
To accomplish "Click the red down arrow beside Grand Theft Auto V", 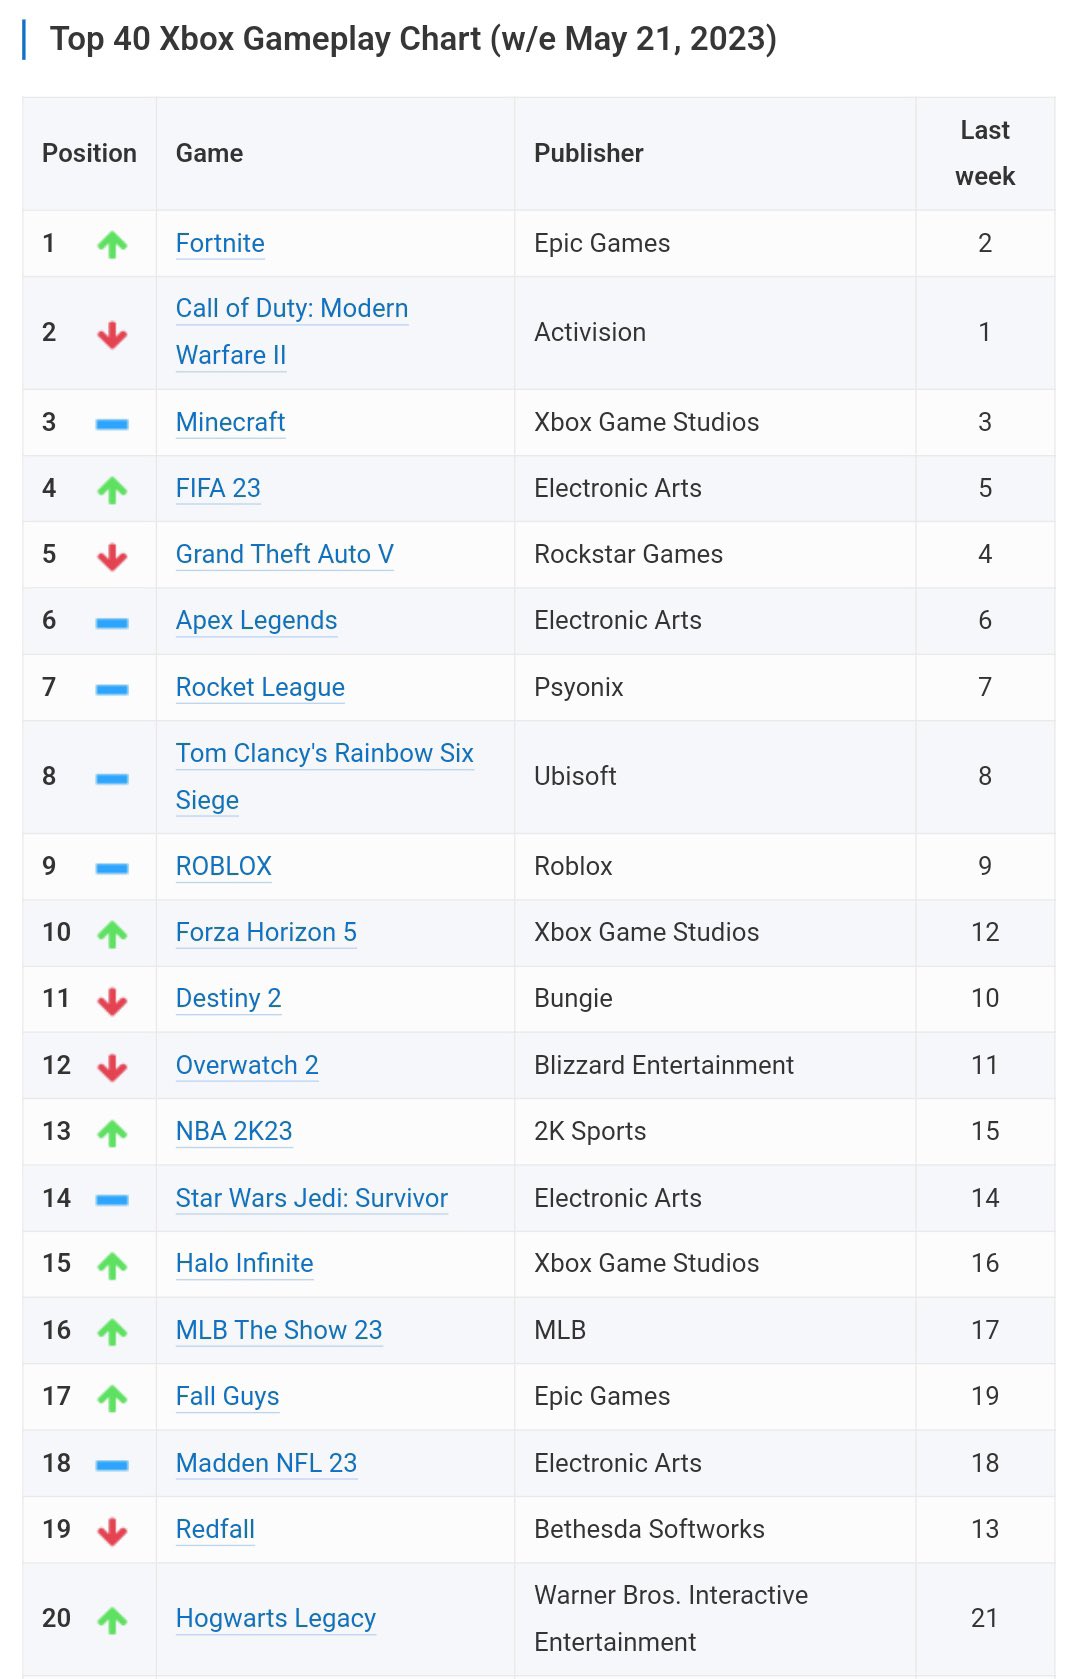I will click(x=112, y=556).
